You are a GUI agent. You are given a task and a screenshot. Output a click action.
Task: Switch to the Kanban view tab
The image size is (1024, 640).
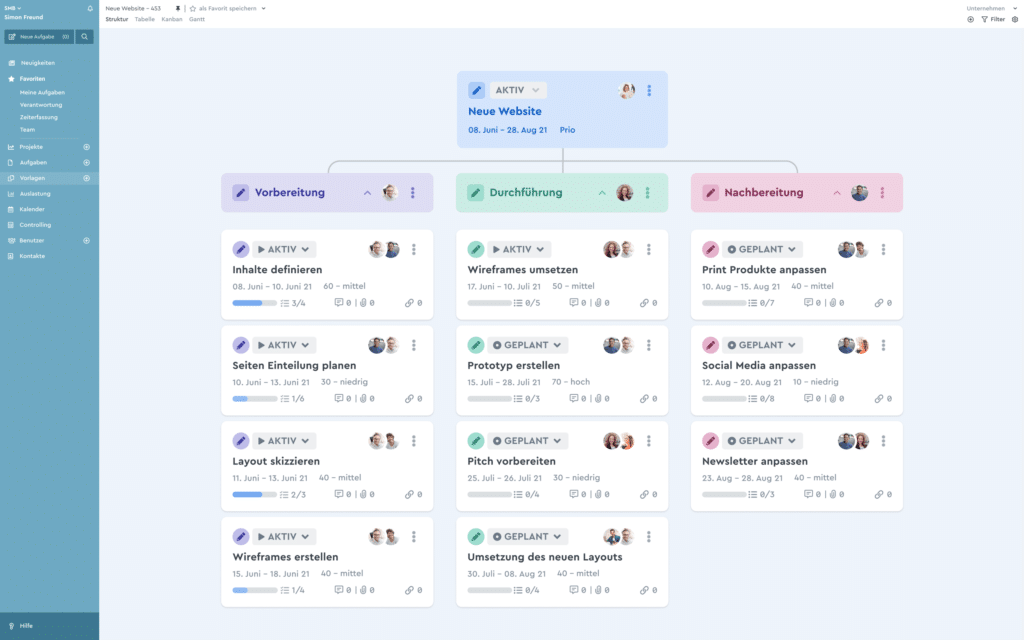pos(172,19)
